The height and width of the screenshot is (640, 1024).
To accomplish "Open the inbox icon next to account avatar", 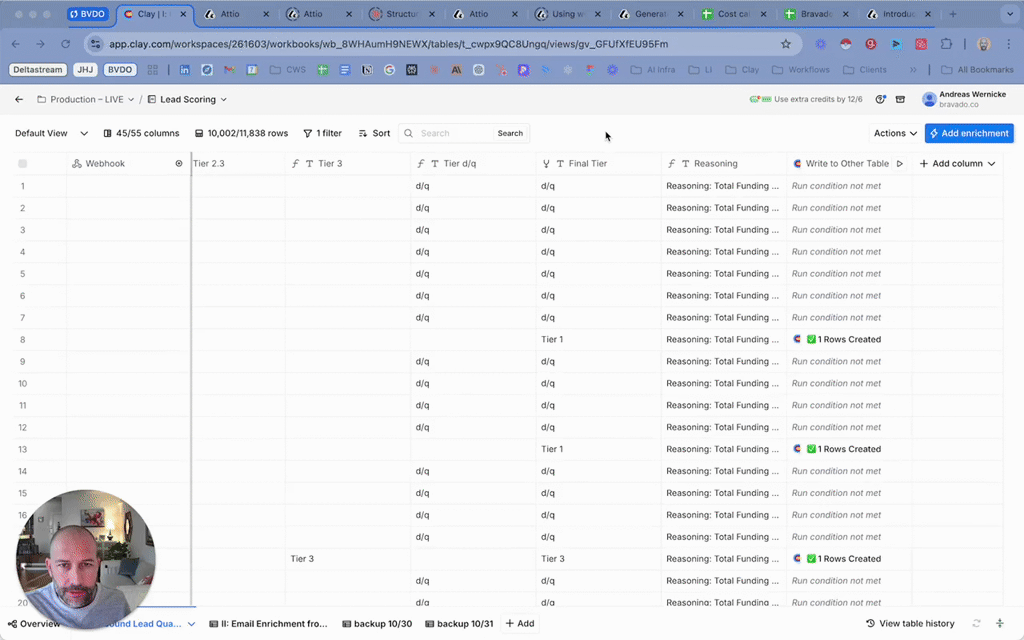I will (900, 99).
